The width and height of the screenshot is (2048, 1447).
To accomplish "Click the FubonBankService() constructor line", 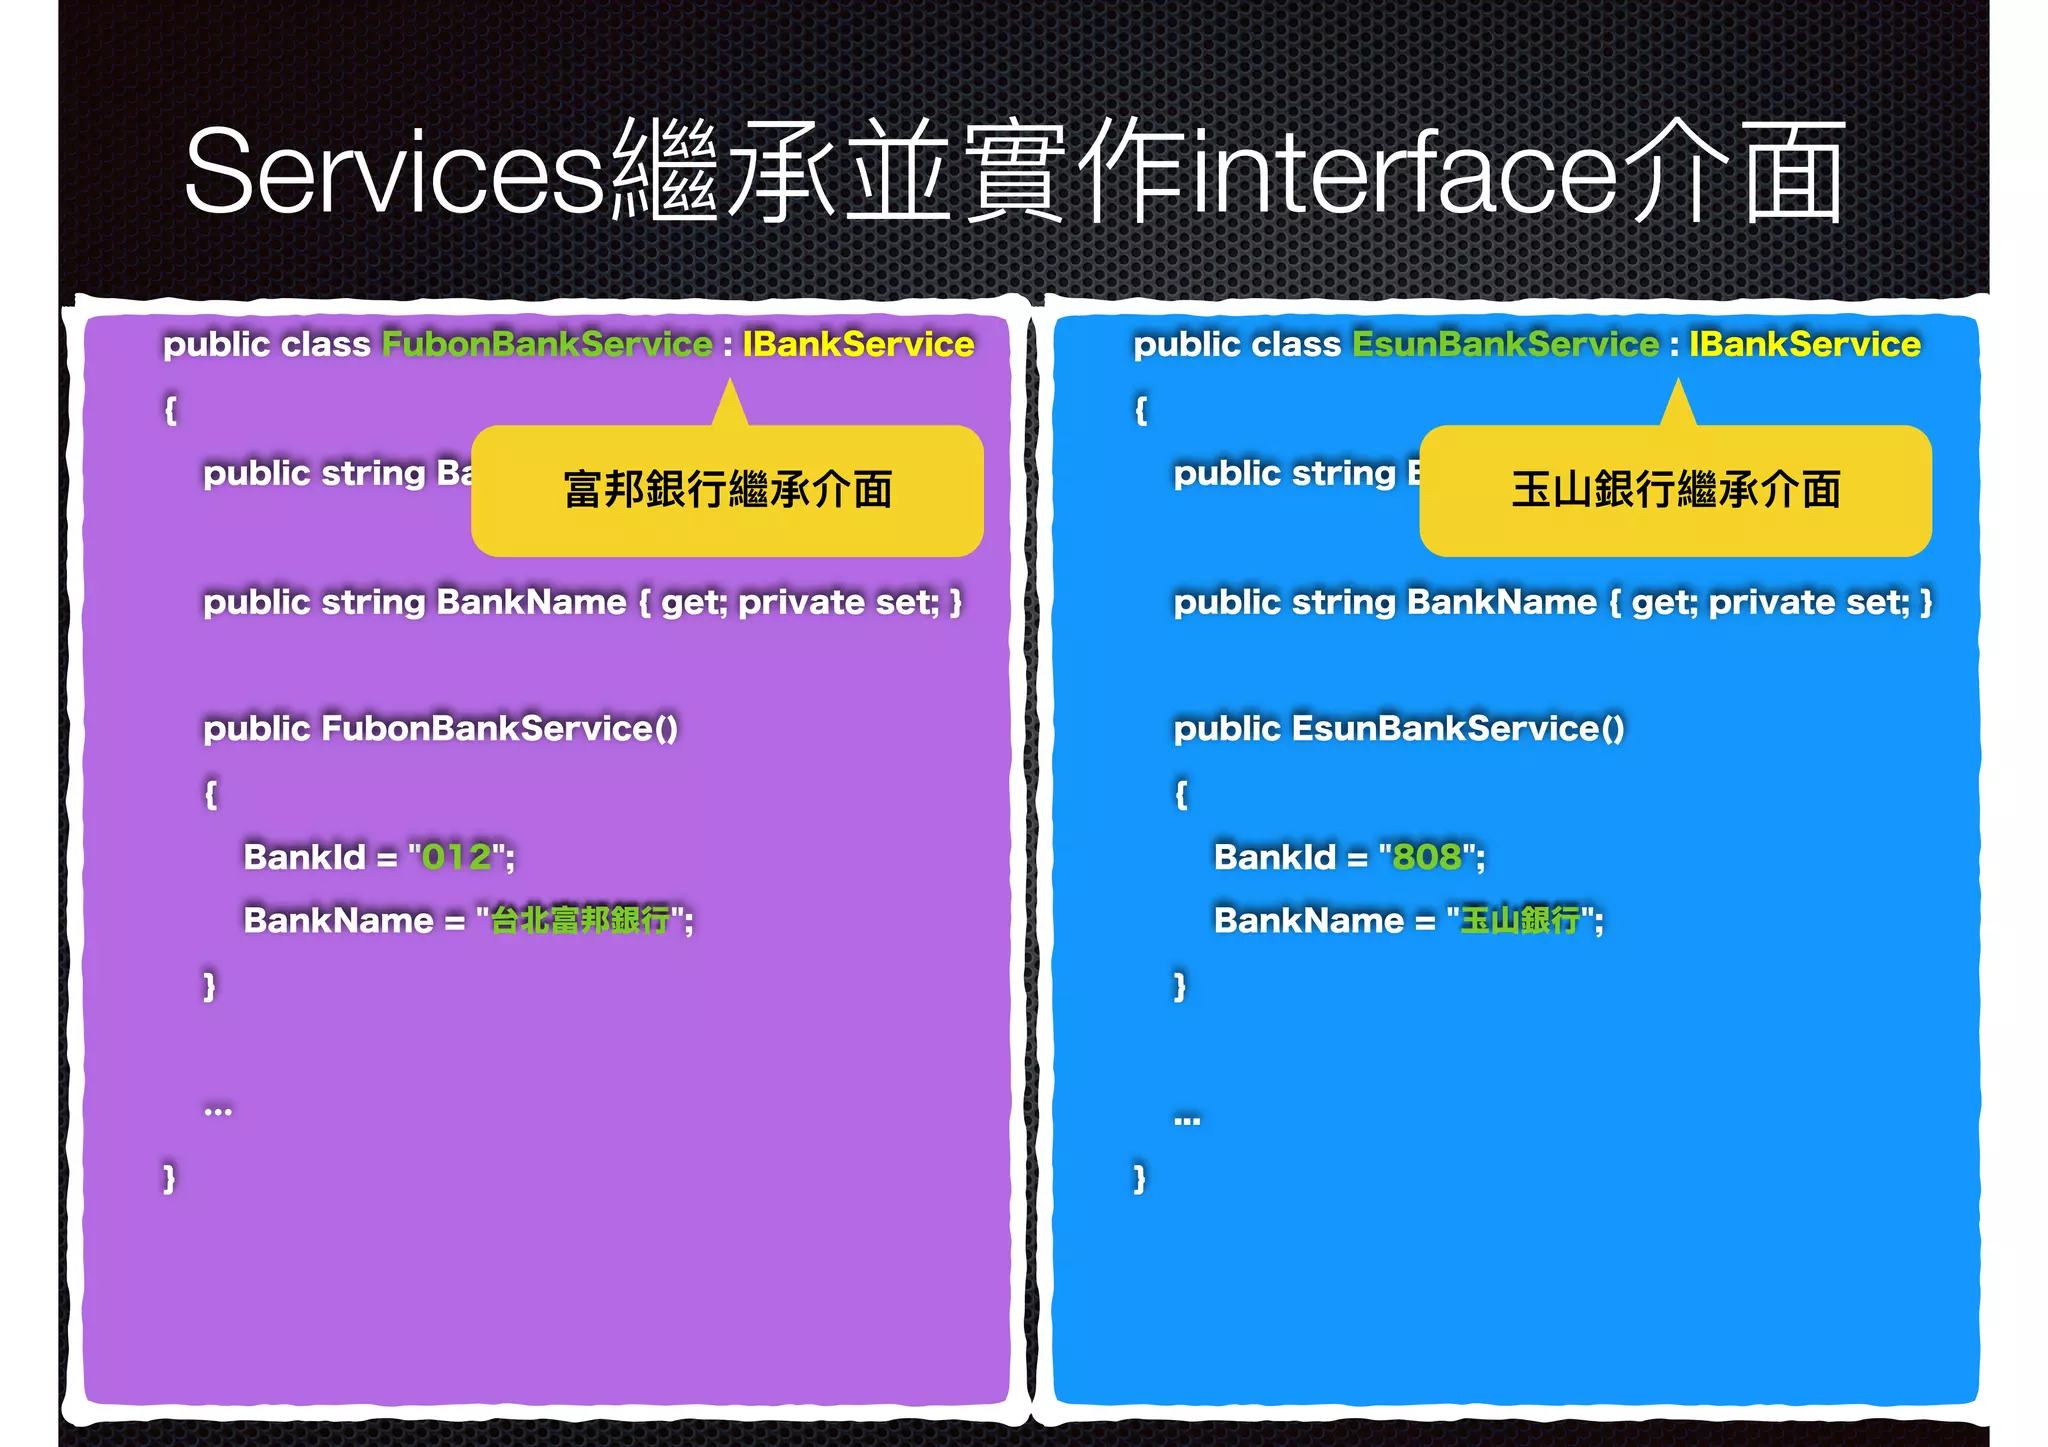I will (x=440, y=728).
